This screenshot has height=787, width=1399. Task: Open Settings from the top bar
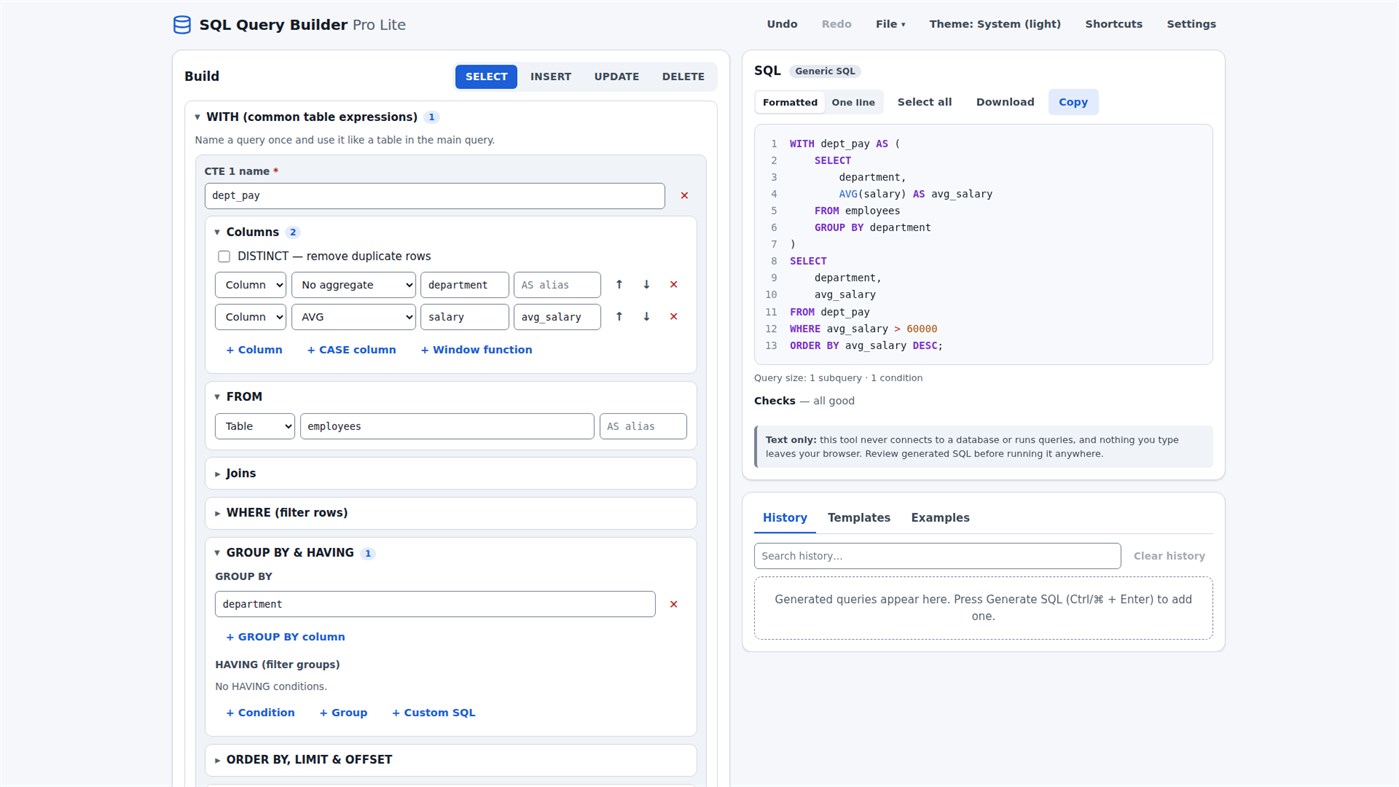1191,24
